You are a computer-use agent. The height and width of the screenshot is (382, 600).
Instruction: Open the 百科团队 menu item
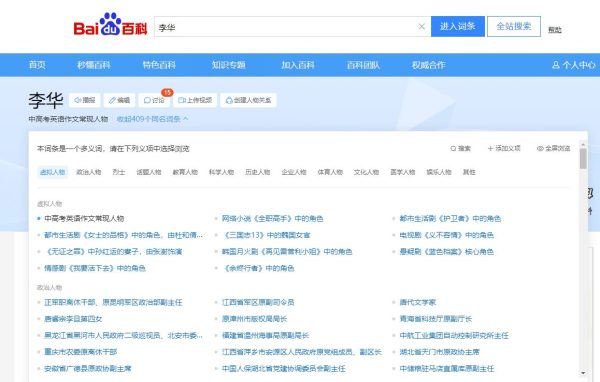(363, 65)
